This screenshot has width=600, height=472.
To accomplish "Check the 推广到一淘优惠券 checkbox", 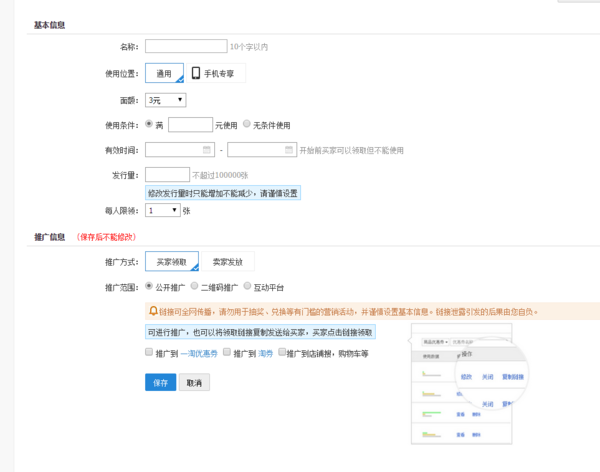I will (149, 352).
